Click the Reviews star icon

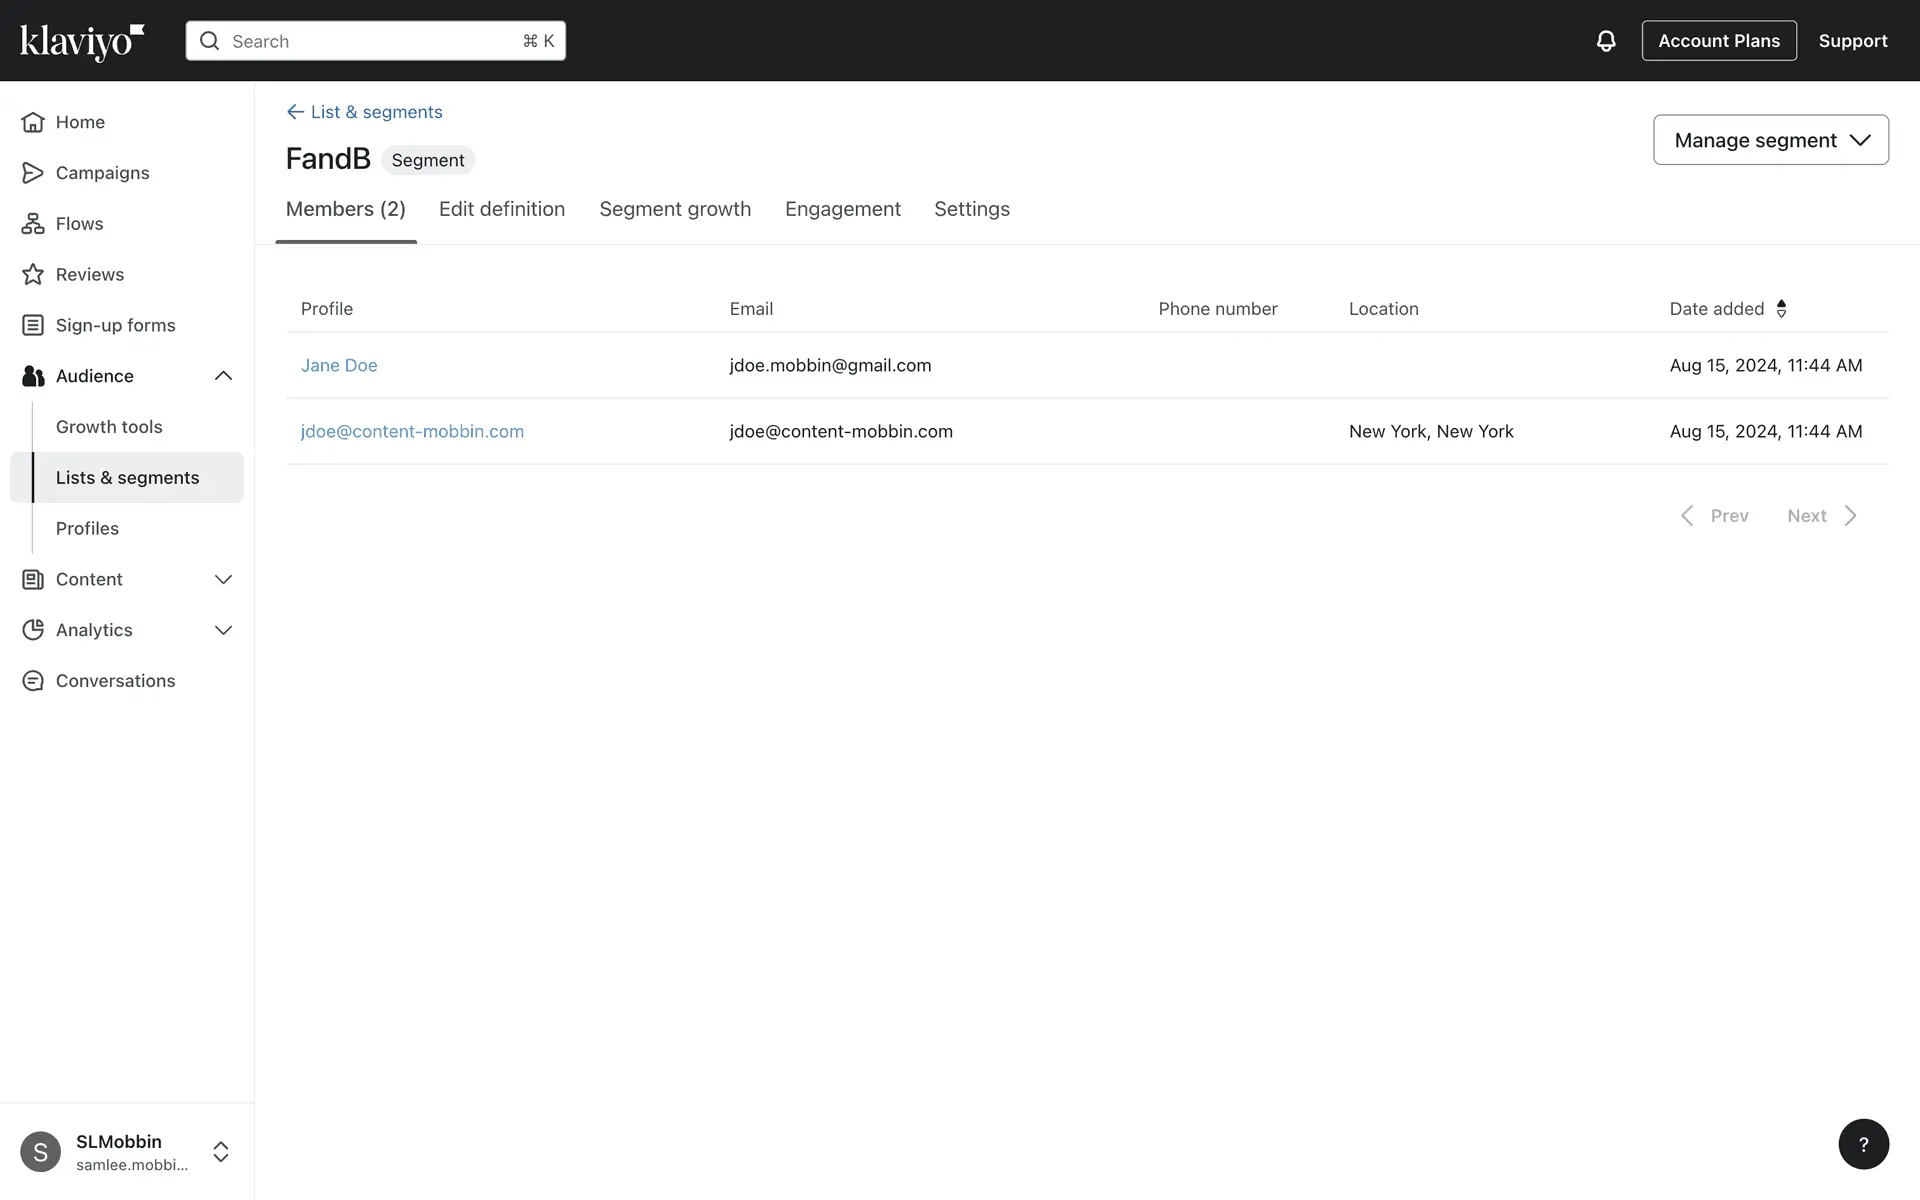33,274
